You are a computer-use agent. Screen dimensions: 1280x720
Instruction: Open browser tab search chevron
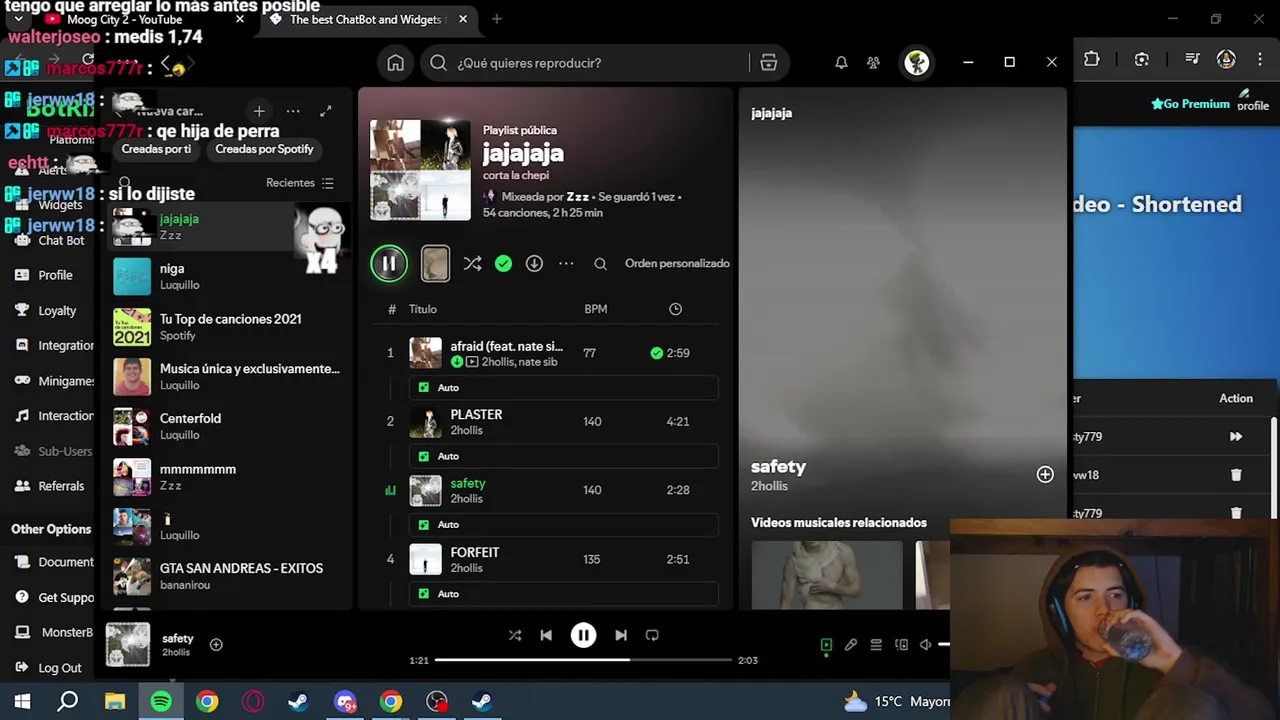(x=18, y=19)
